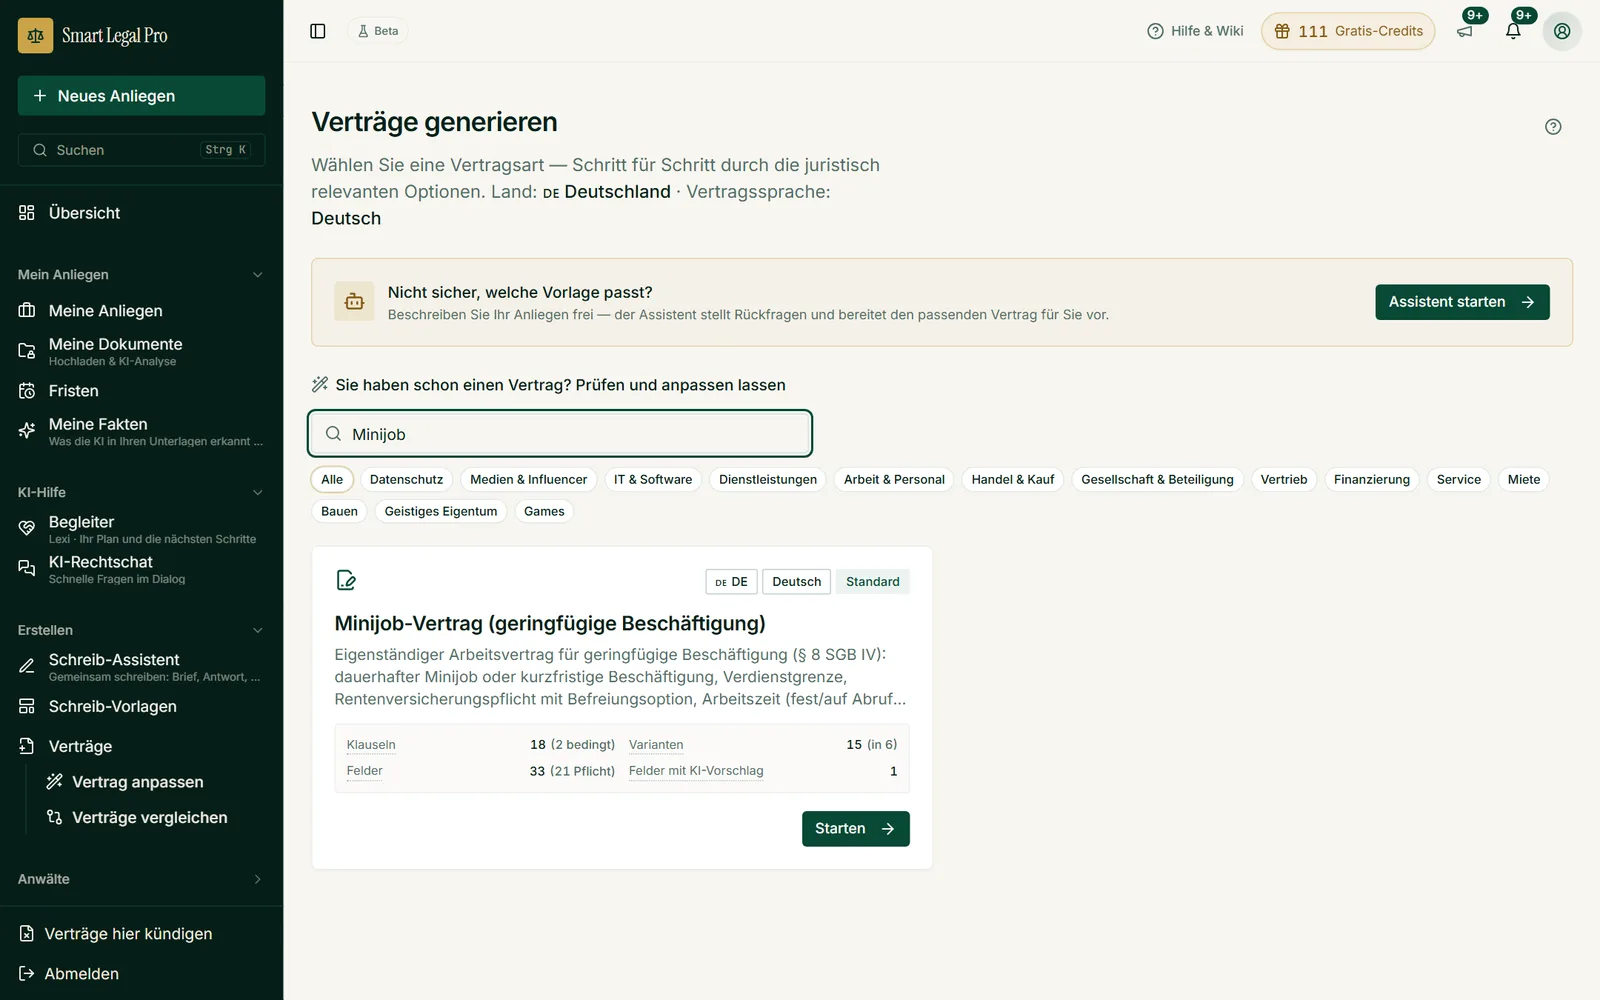Click the Begleiter heart icon
This screenshot has width=1600, height=1000.
(27, 528)
